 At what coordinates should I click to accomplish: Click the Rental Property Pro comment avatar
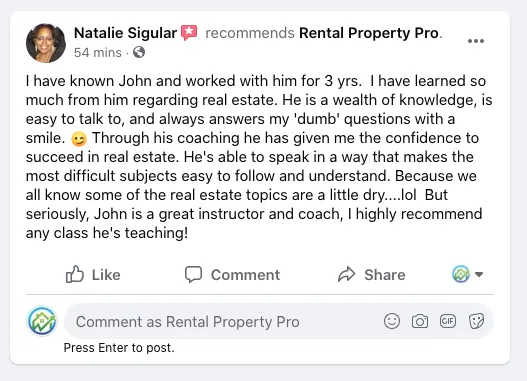(x=42, y=321)
